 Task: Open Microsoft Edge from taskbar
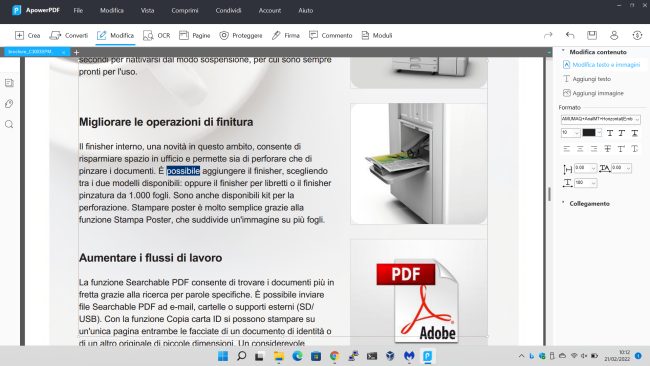(x=297, y=356)
